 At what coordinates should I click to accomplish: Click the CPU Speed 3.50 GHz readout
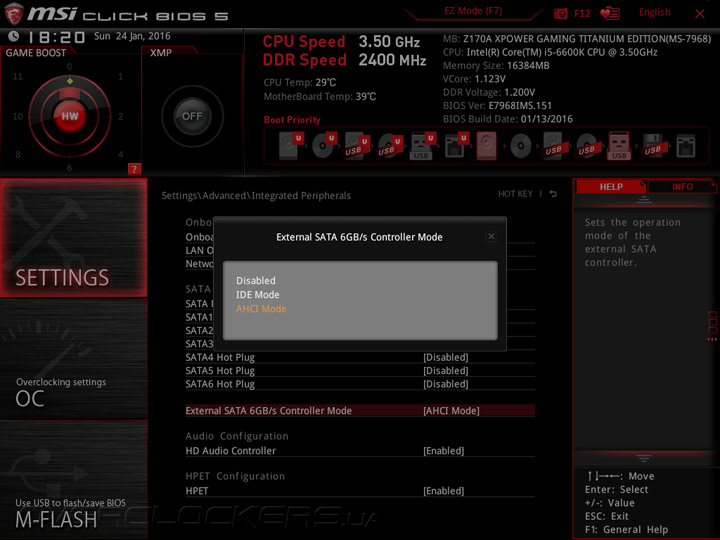coord(341,42)
